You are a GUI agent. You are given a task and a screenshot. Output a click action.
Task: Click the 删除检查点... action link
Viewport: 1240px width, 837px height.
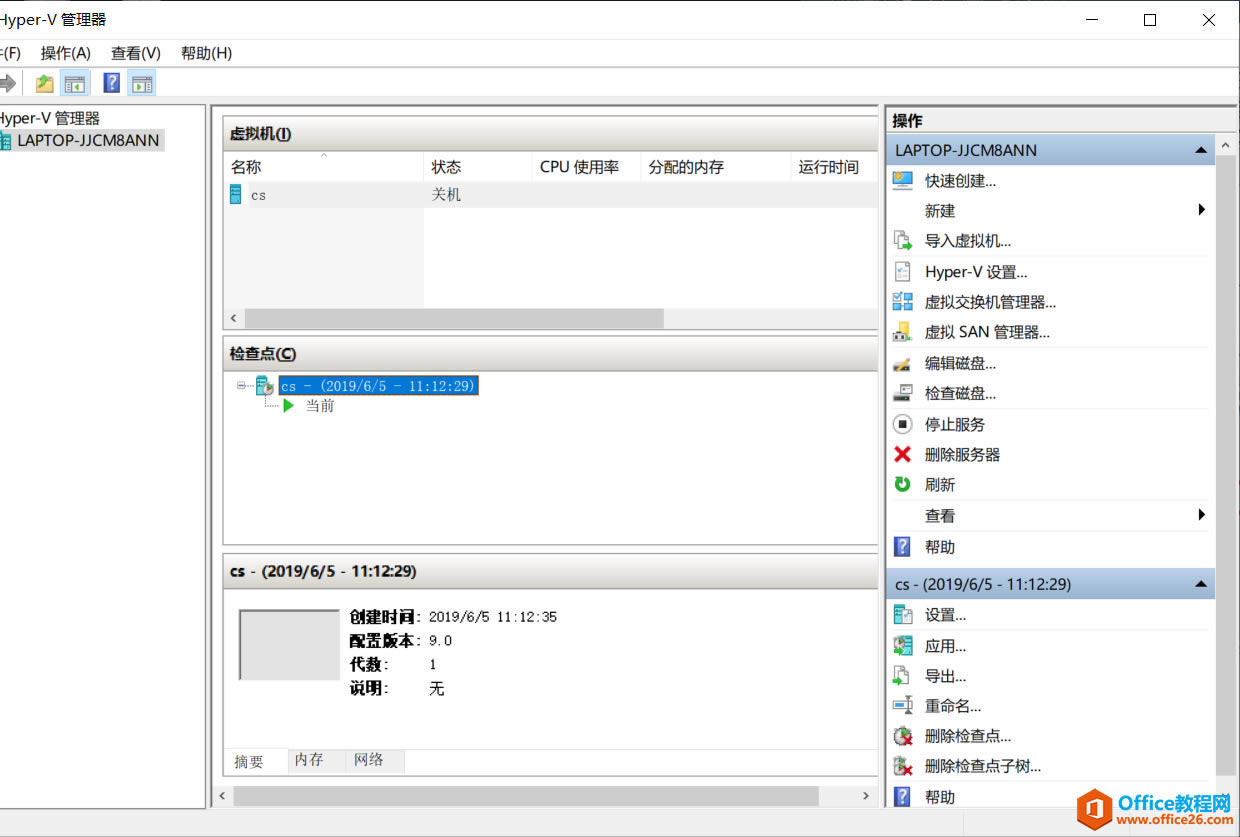[x=968, y=736]
